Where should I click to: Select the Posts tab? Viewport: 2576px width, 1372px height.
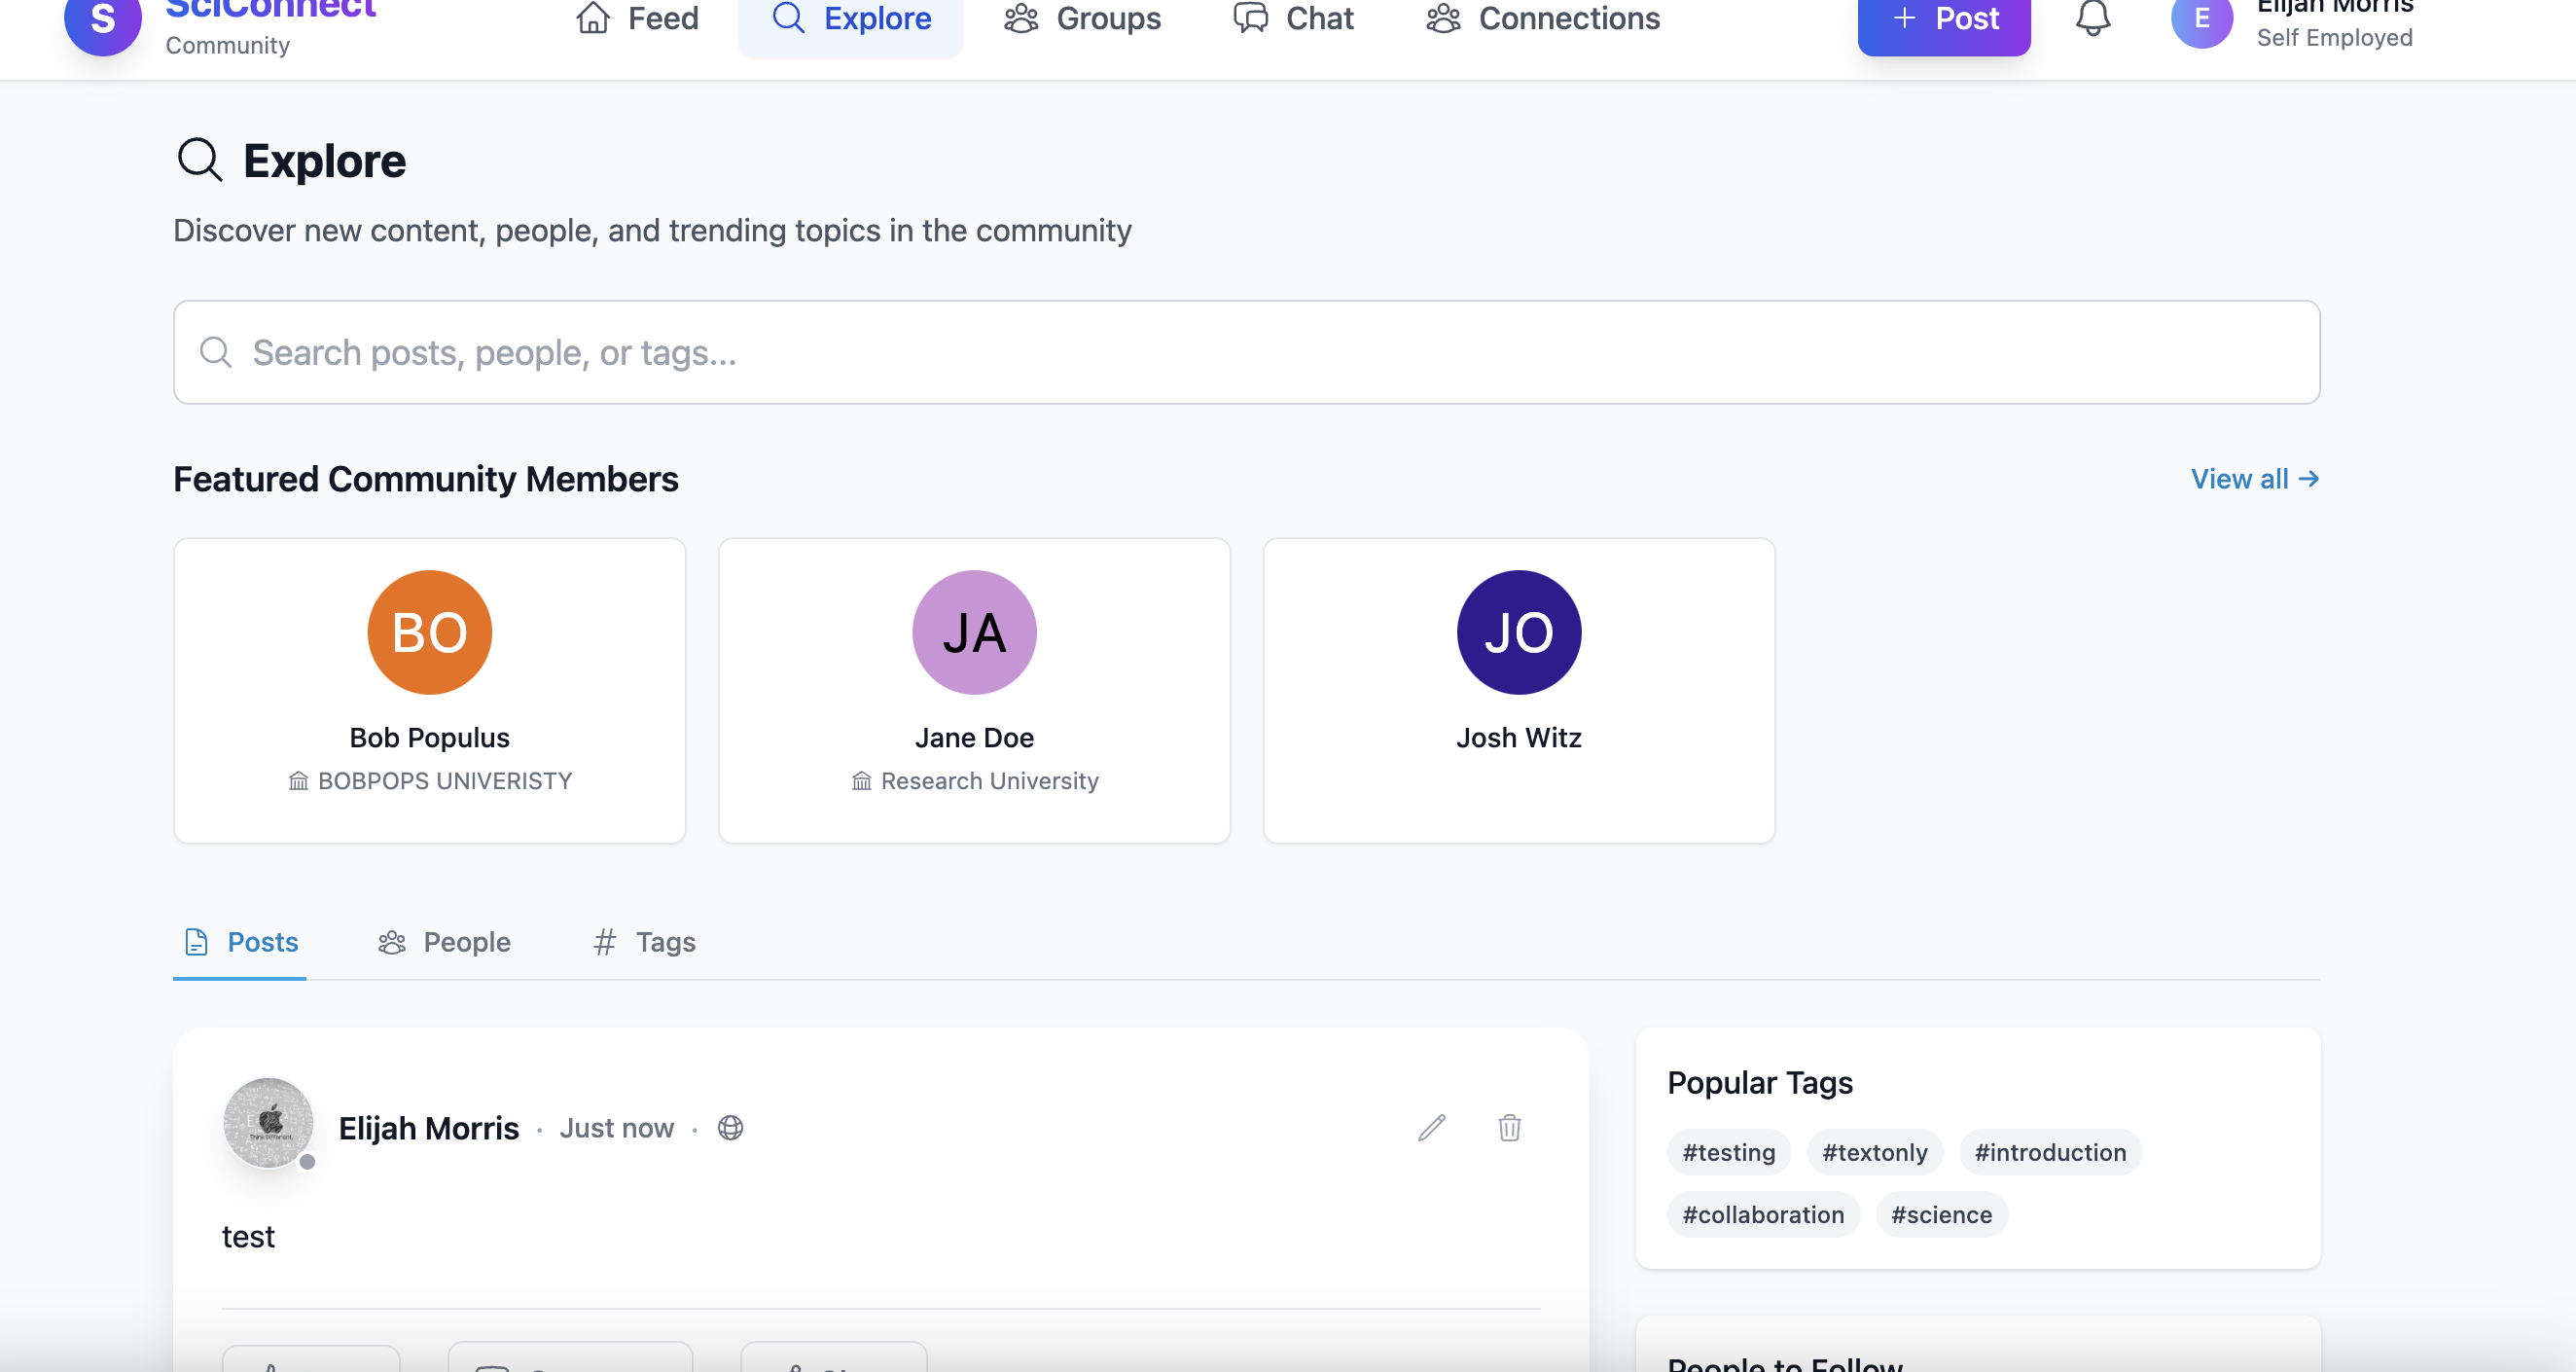pos(240,942)
